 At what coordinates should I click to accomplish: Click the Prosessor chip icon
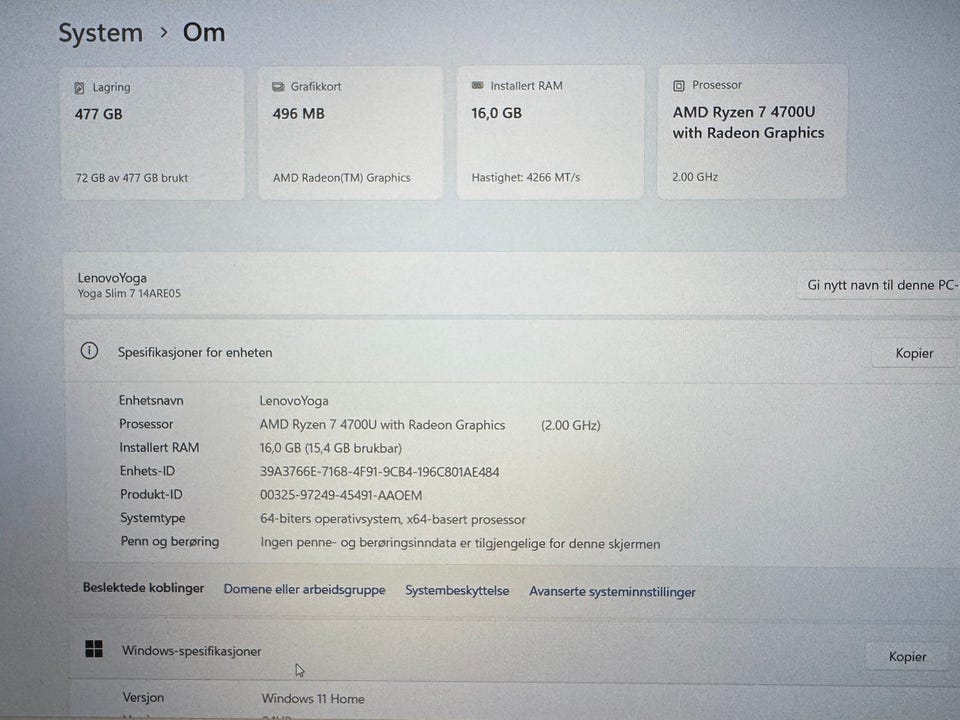[678, 86]
